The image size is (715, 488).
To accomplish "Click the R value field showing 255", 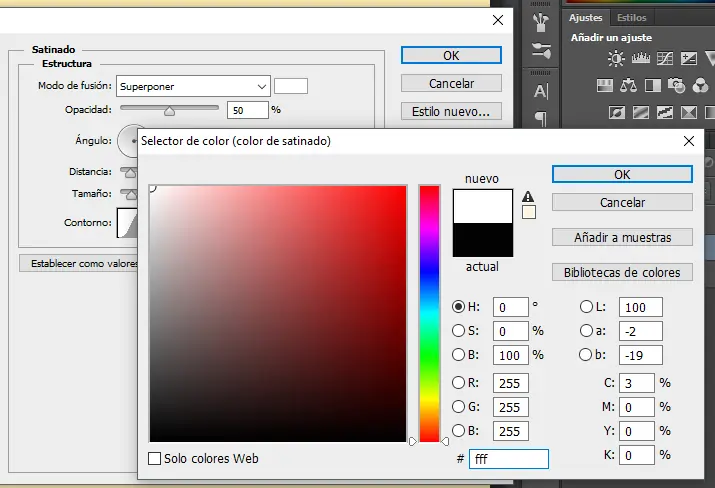I will (x=510, y=383).
